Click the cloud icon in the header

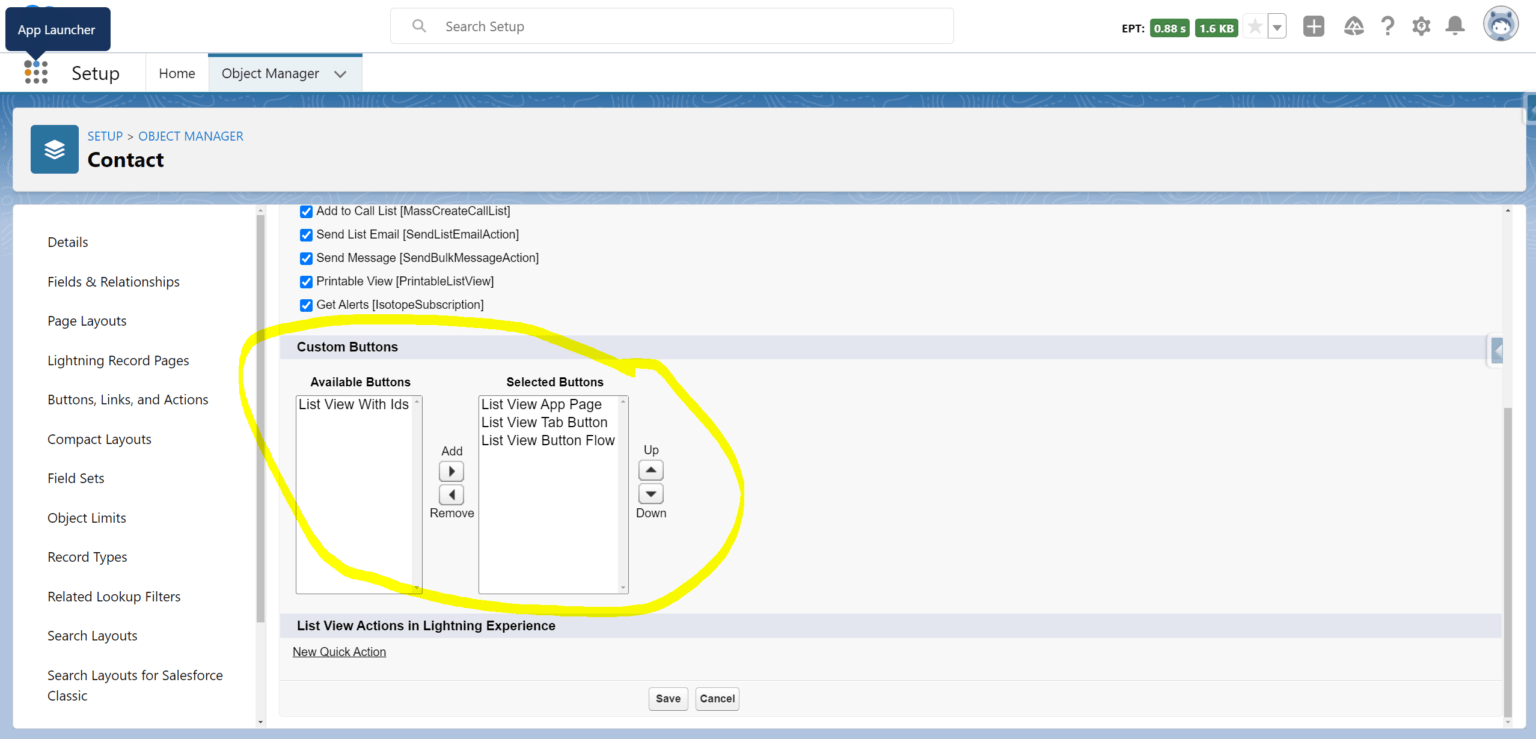click(x=1354, y=26)
